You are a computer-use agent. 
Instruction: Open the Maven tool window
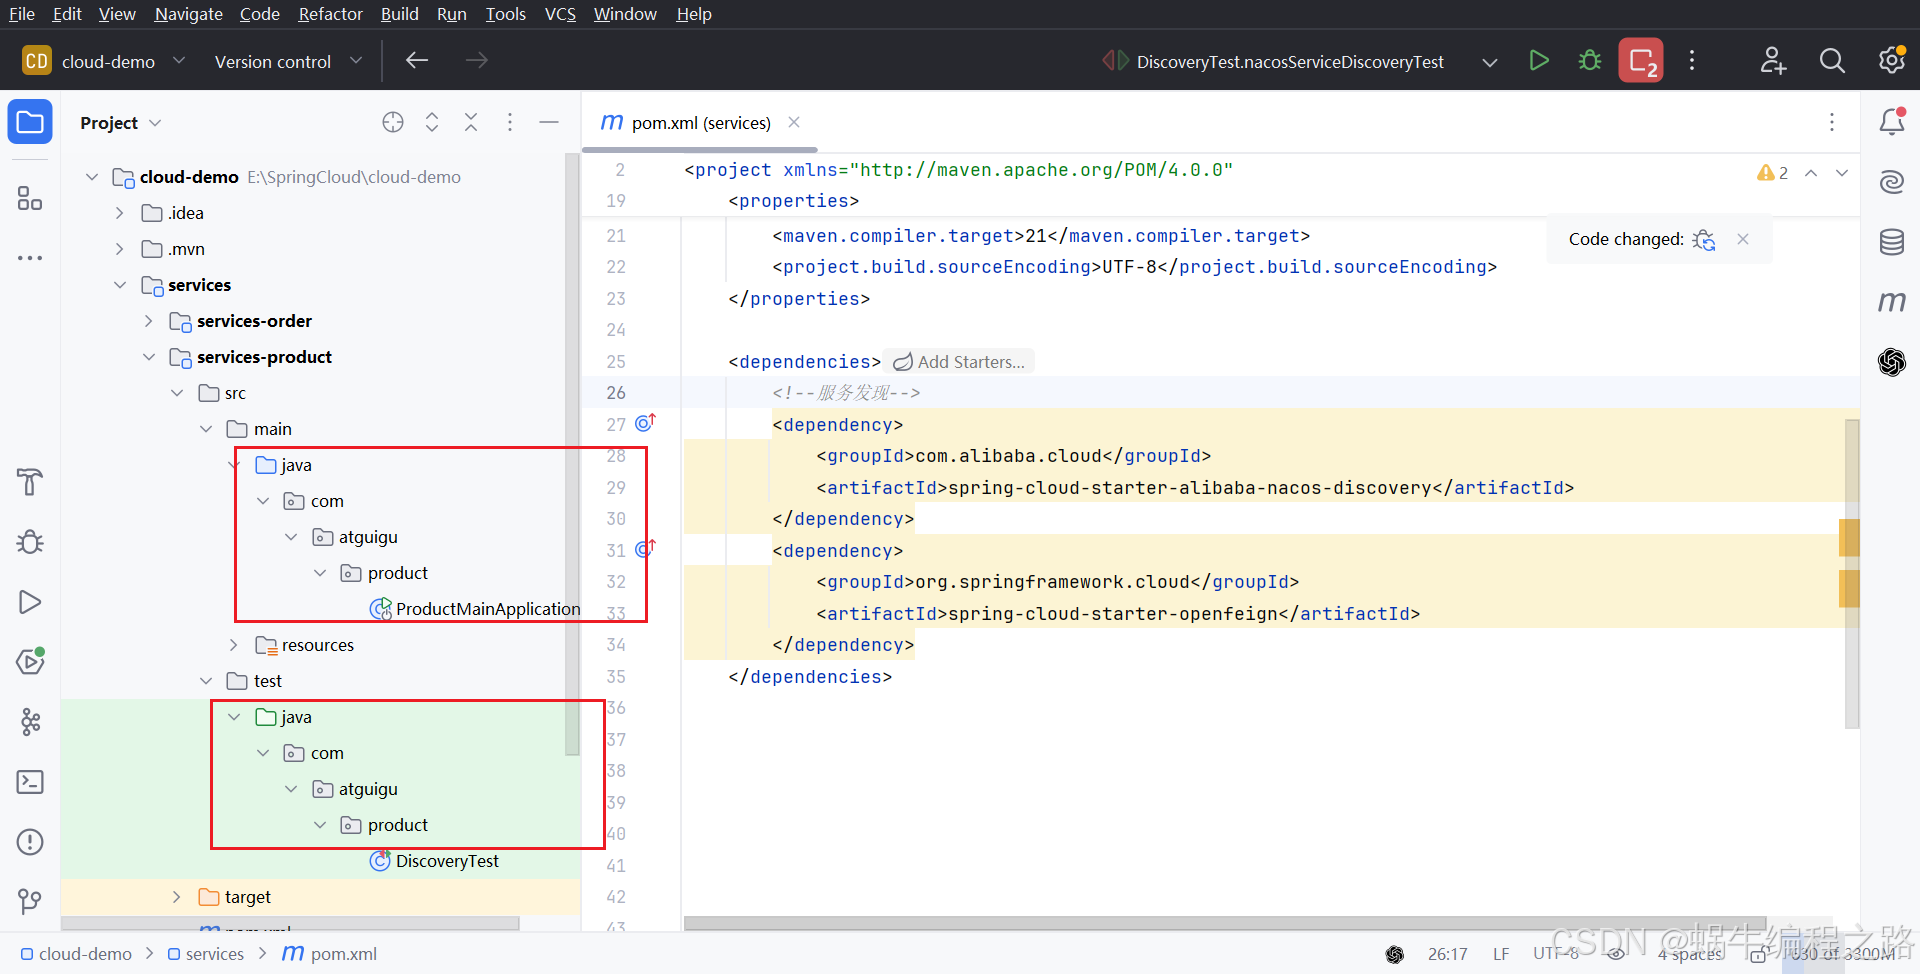pos(1892,301)
